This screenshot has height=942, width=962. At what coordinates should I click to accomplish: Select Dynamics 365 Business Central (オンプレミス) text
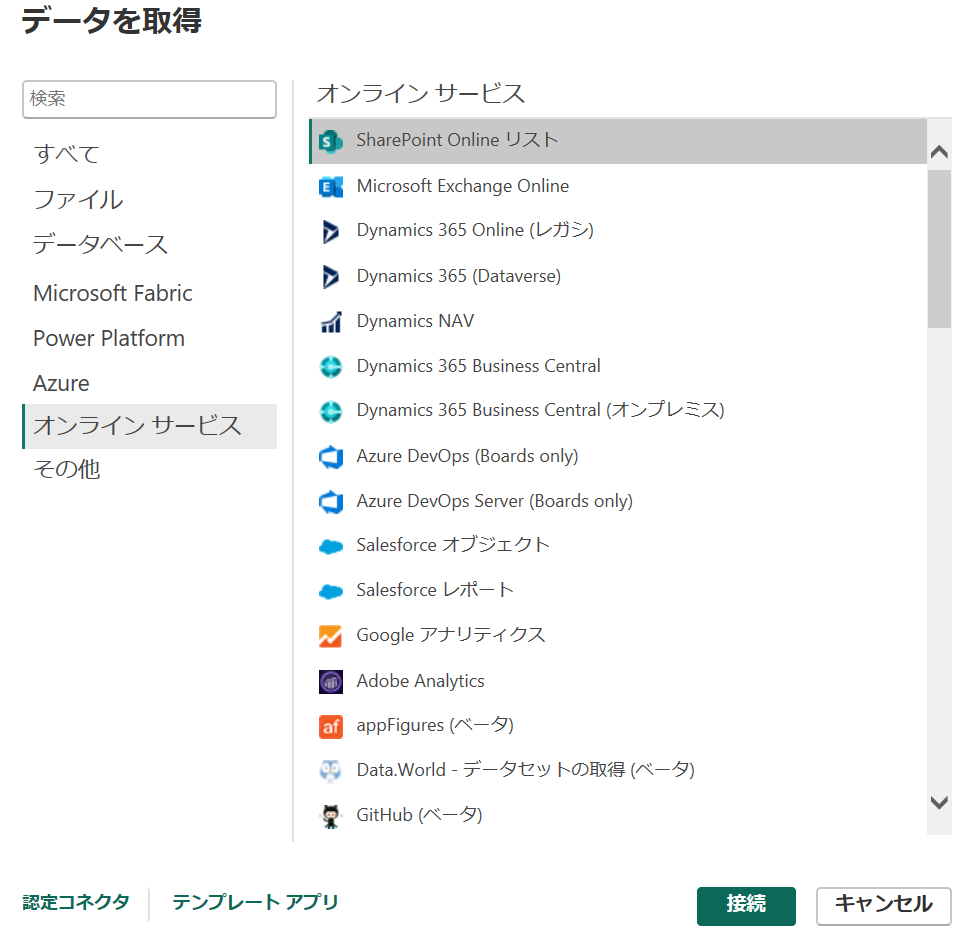point(541,410)
